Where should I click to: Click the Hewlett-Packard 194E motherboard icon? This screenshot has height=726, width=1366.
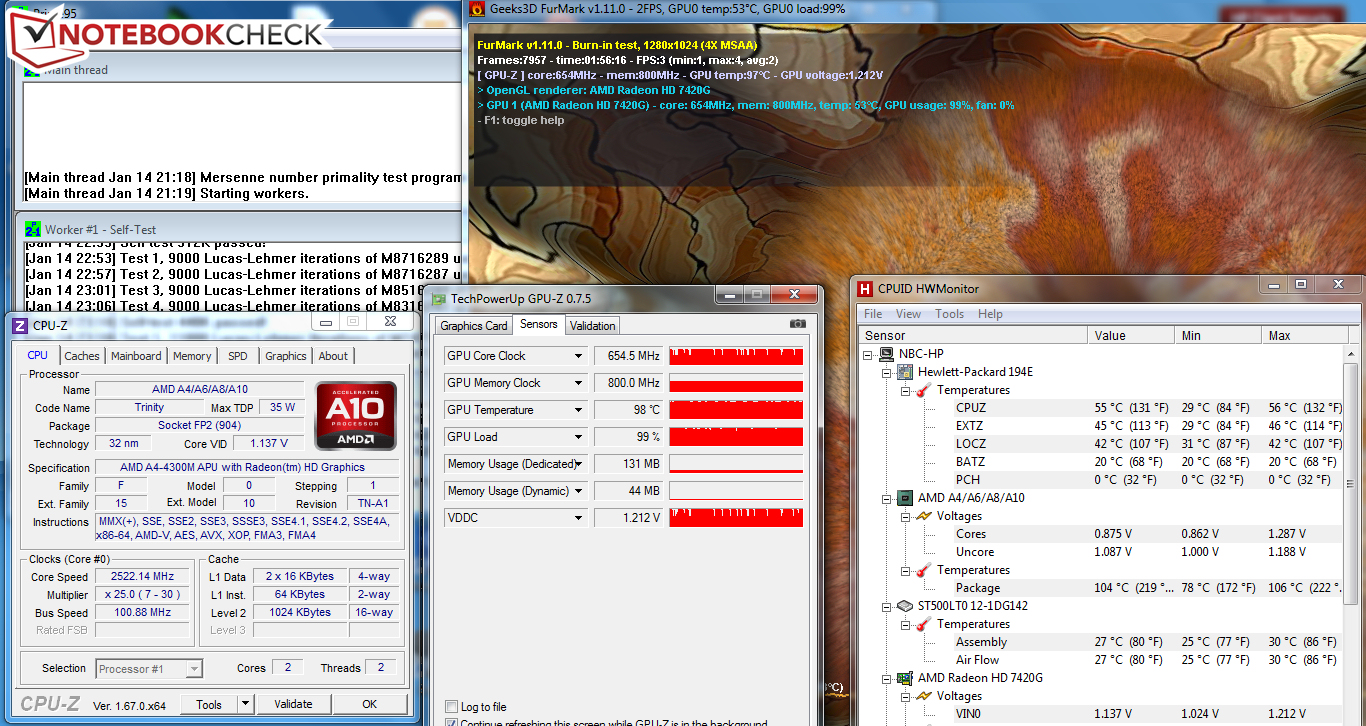tap(904, 372)
